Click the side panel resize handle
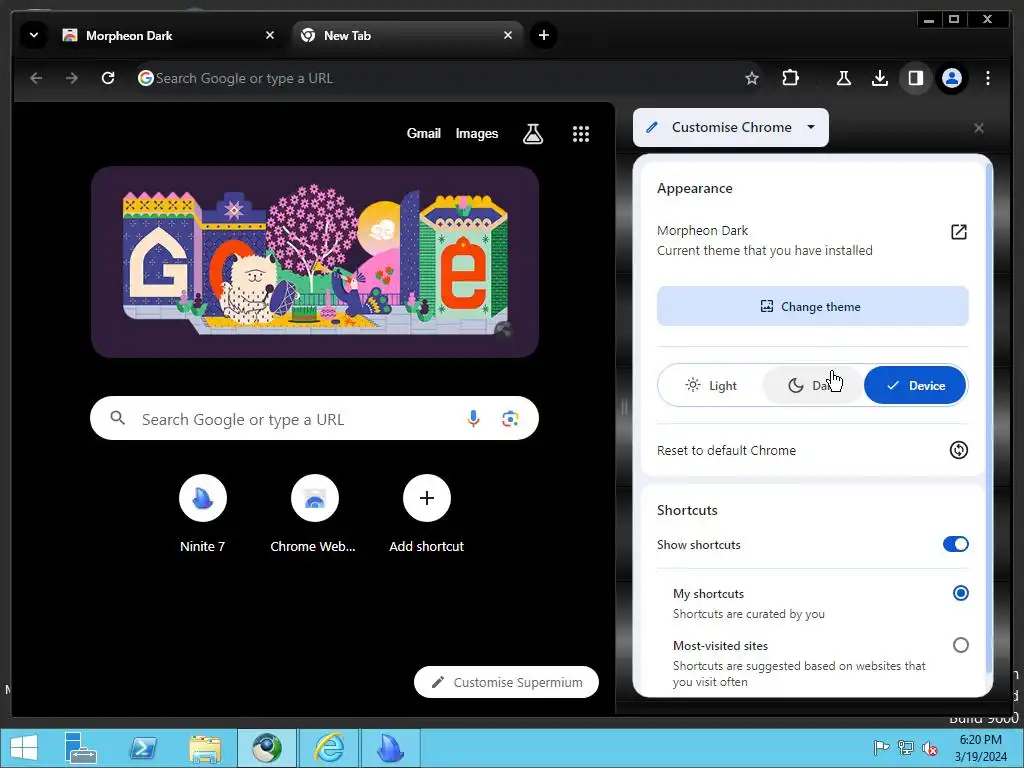The height and width of the screenshot is (768, 1024). point(624,408)
